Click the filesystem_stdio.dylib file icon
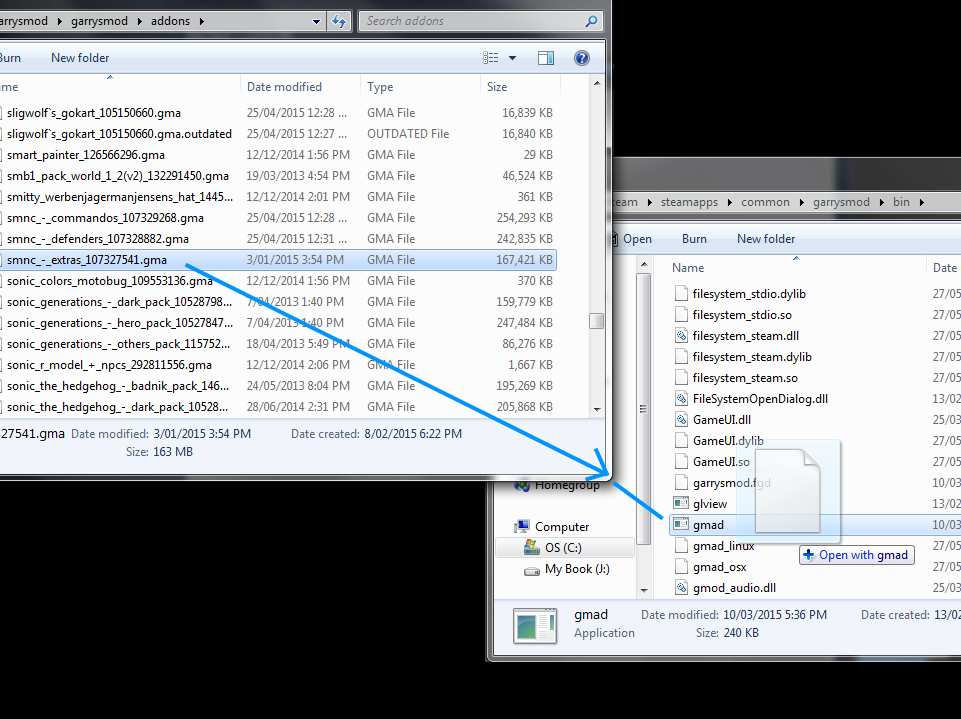Image resolution: width=961 pixels, height=719 pixels. click(681, 294)
